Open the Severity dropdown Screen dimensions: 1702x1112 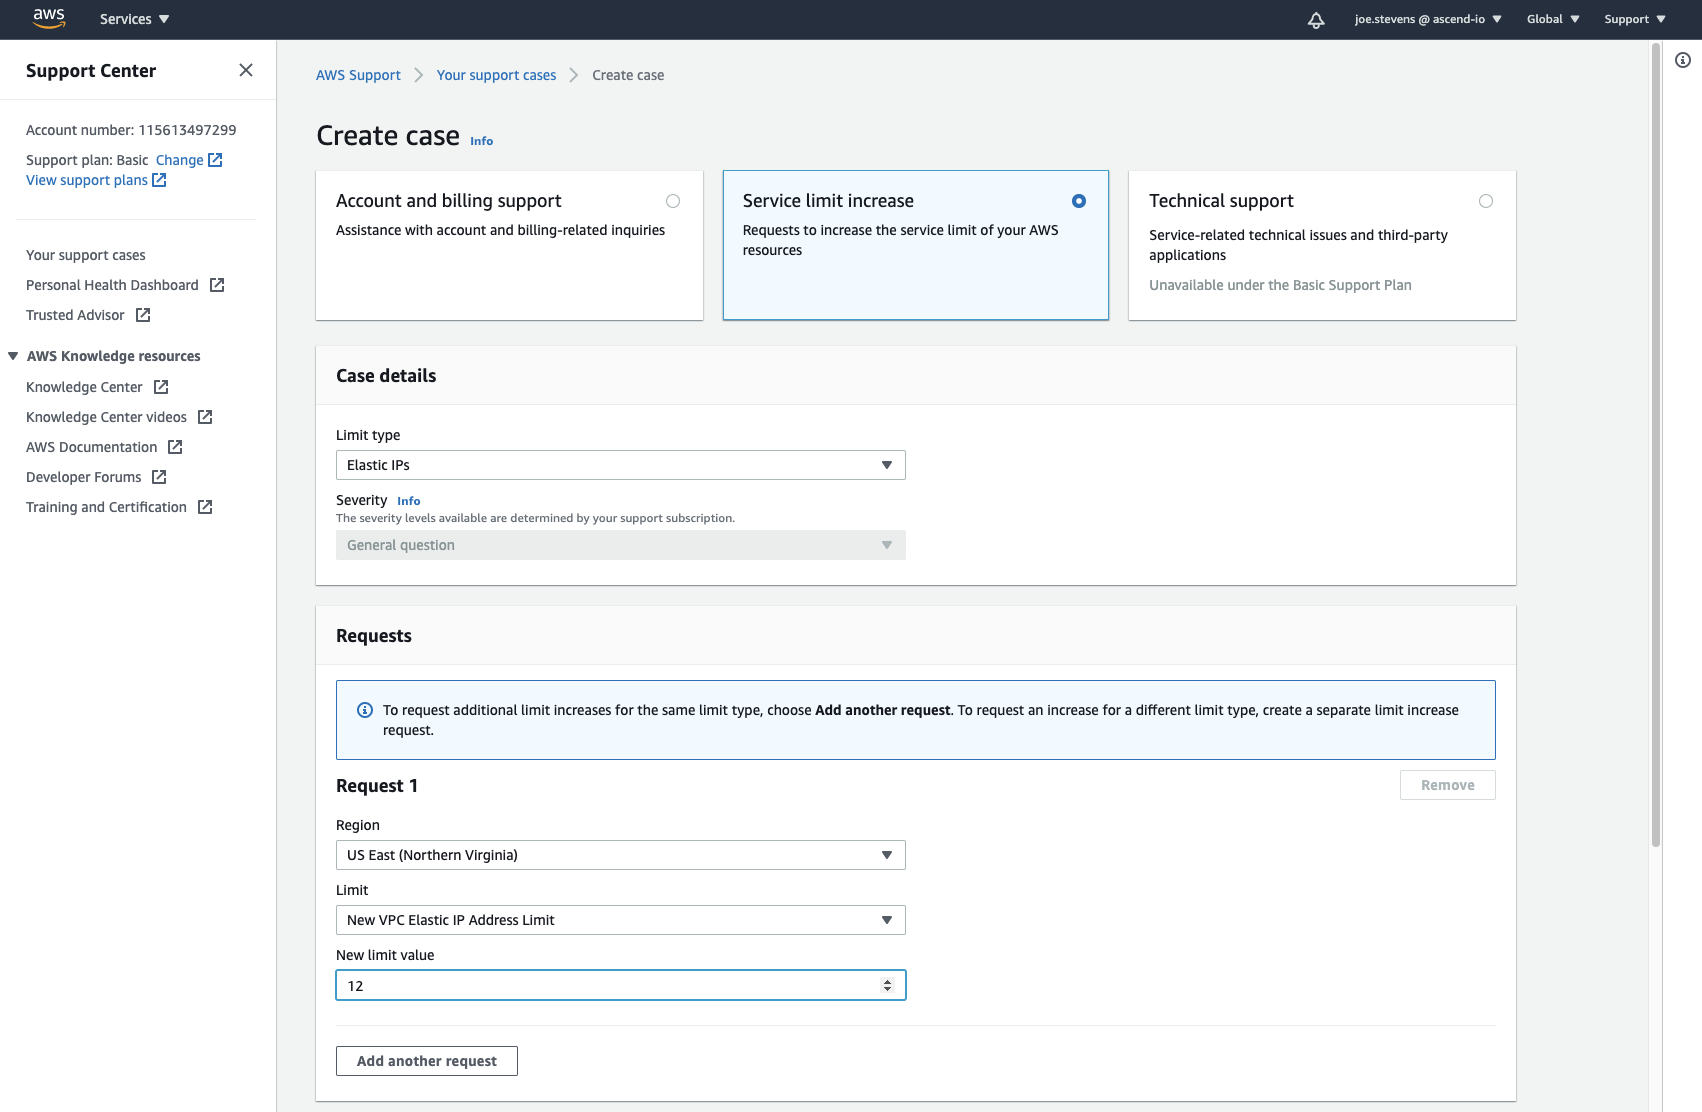(x=621, y=545)
